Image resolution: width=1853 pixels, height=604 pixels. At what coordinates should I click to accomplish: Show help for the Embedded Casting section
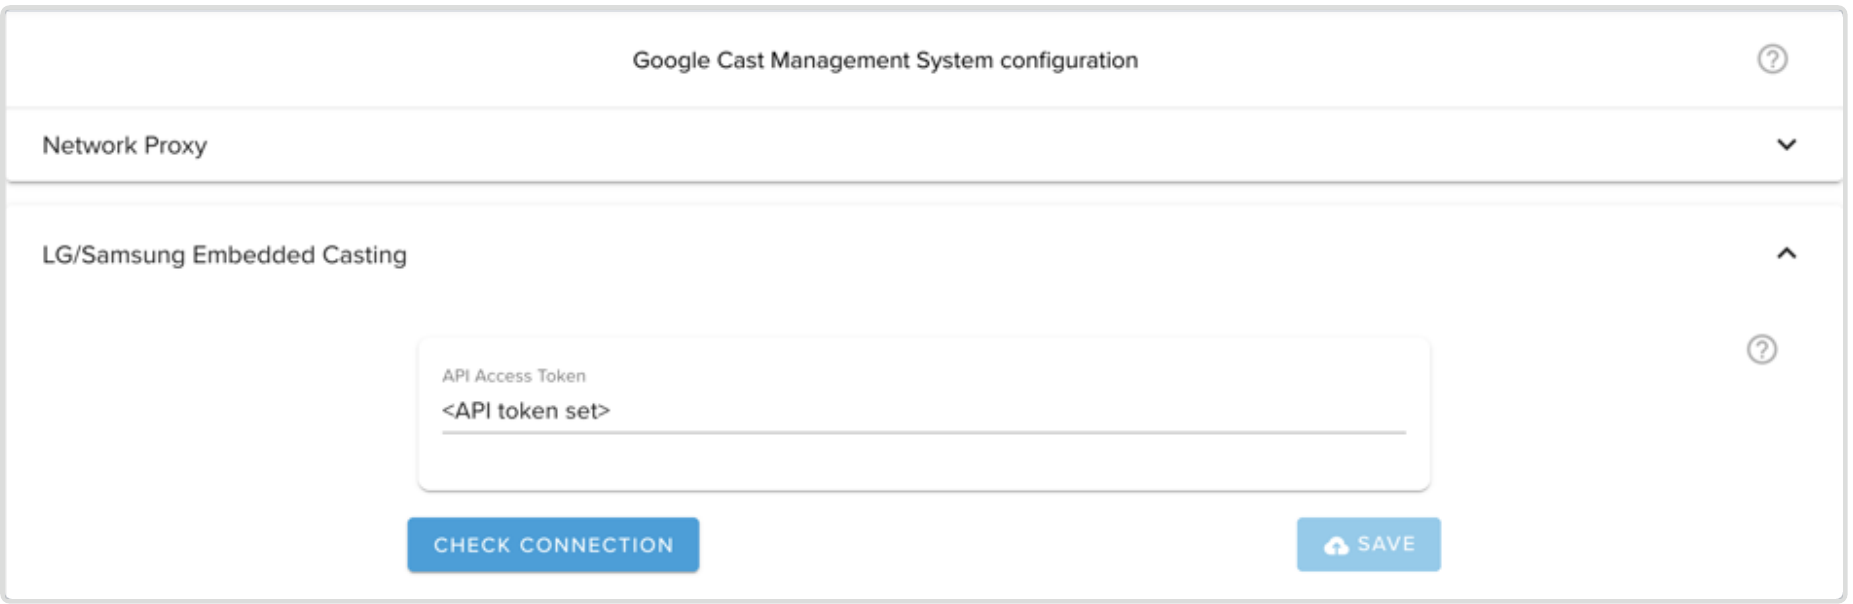(1761, 349)
